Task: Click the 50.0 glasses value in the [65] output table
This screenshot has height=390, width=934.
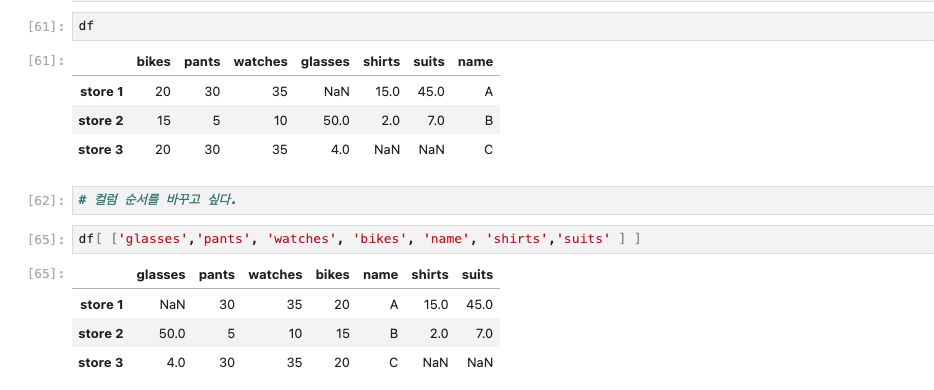Action: (172, 334)
